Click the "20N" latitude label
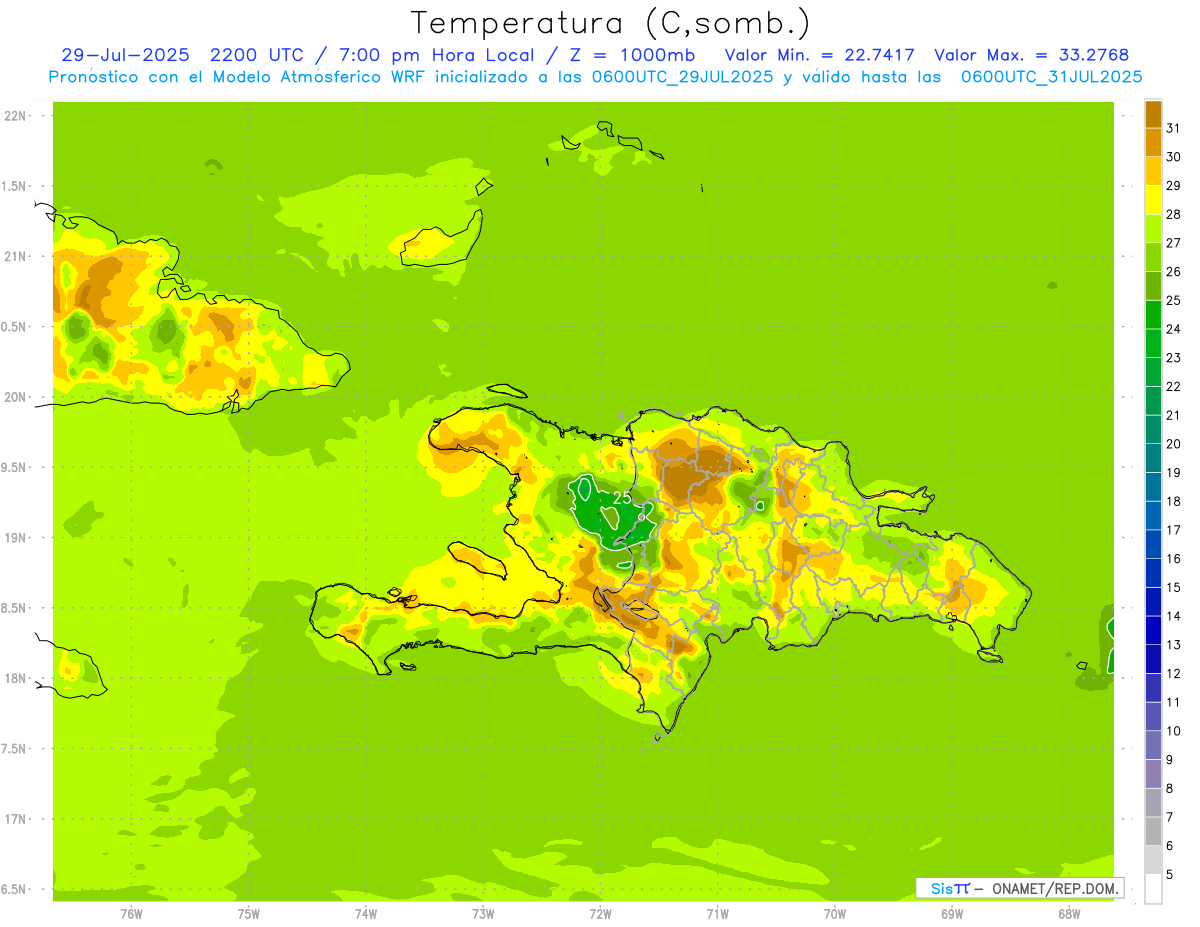Viewport: 1200px width, 927px height. click(x=14, y=398)
